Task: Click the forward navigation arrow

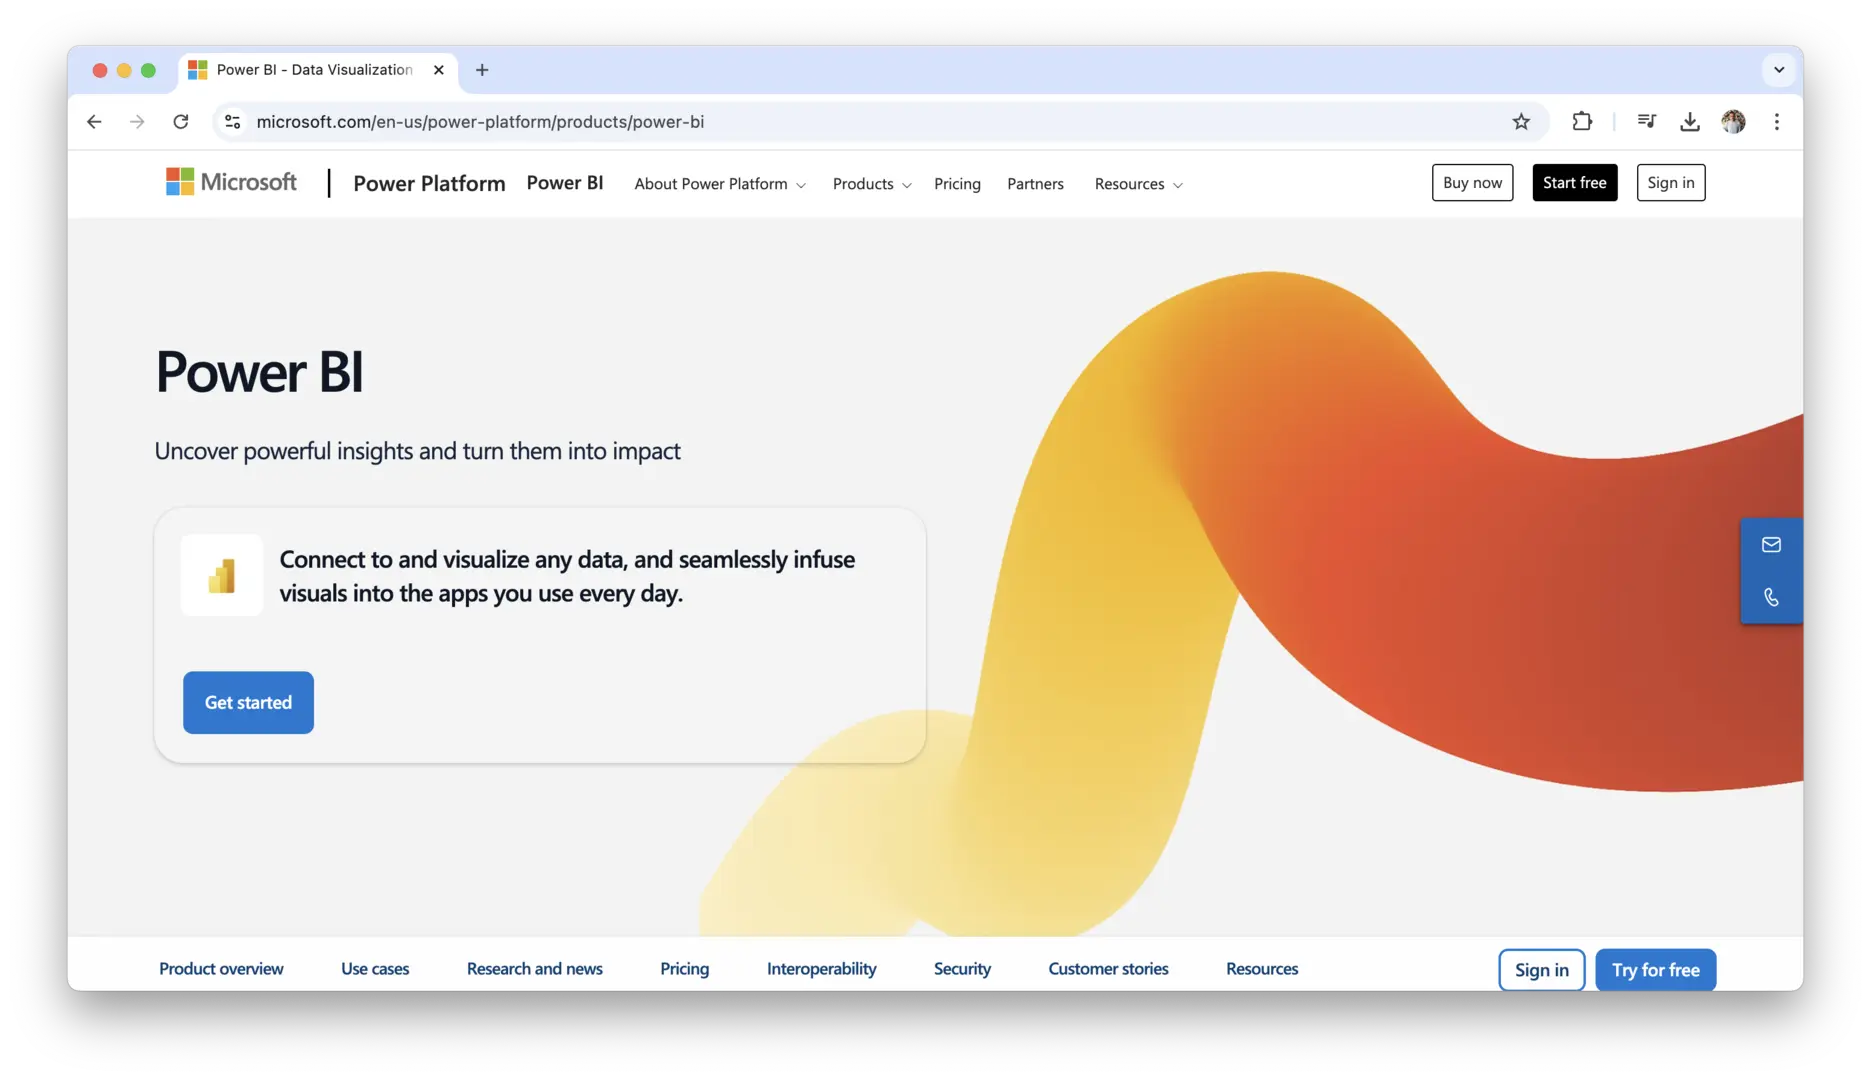Action: coord(137,122)
